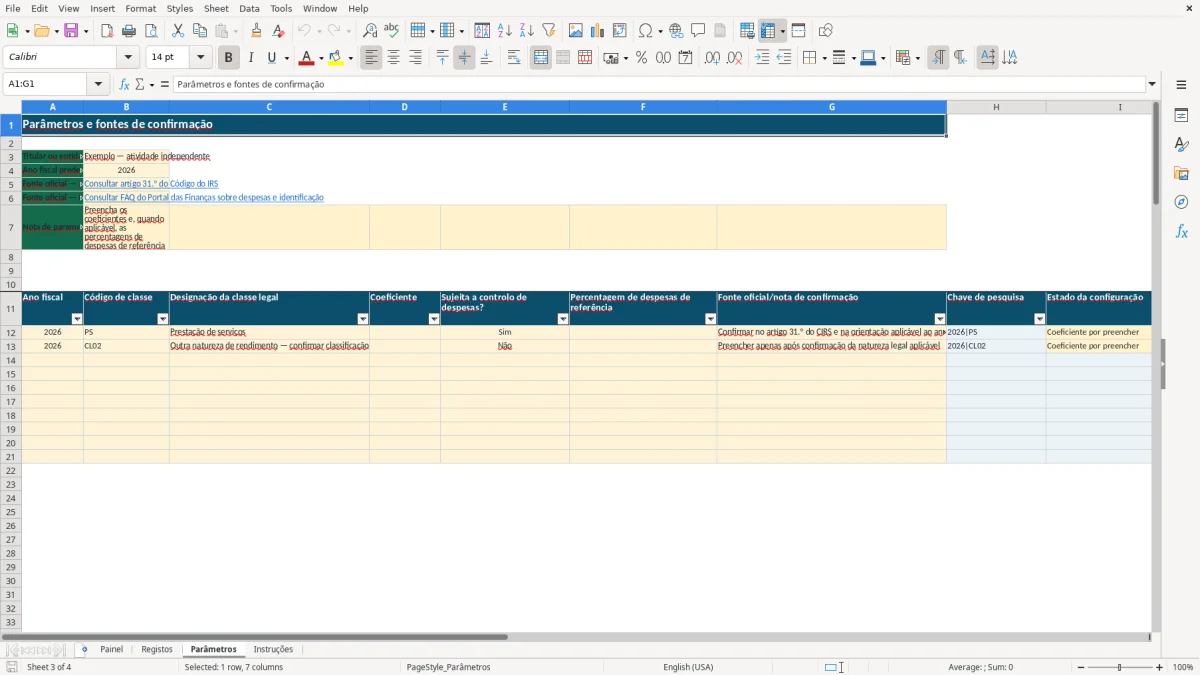Open Find and Replace
This screenshot has height=675, width=1200.
tap(370, 31)
